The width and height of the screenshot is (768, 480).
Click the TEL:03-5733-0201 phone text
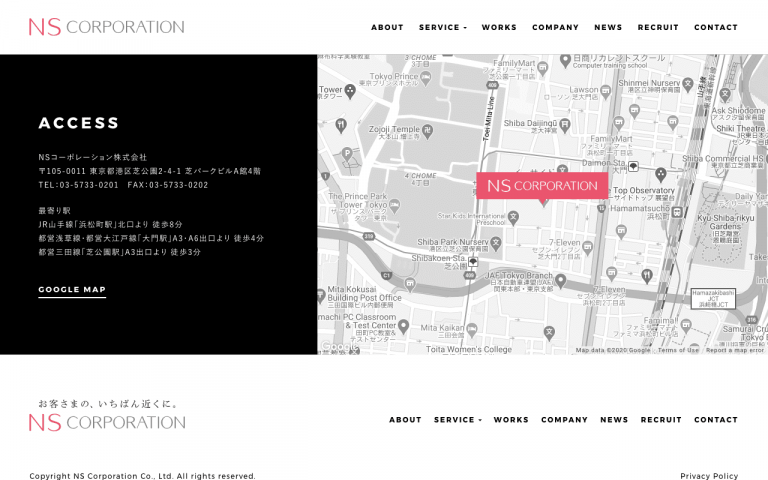point(78,185)
